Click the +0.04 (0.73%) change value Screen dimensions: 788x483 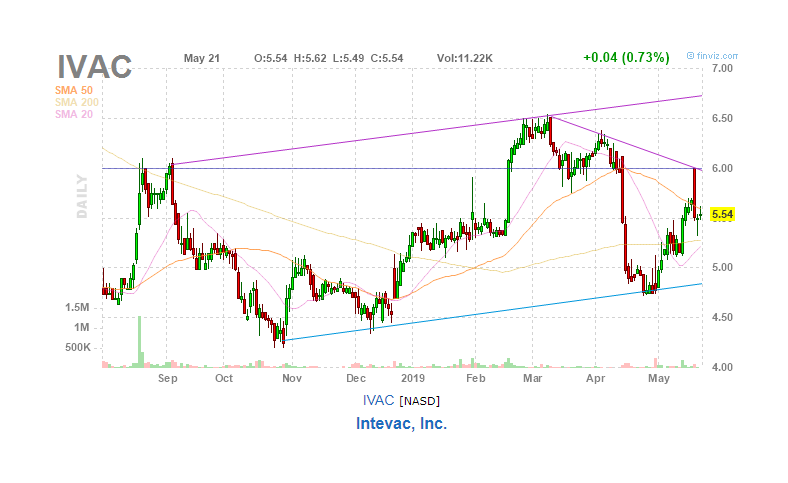point(626,57)
